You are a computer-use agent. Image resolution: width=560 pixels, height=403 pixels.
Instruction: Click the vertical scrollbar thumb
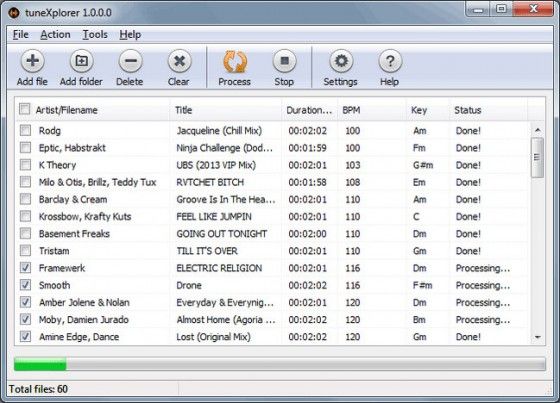tap(537, 157)
